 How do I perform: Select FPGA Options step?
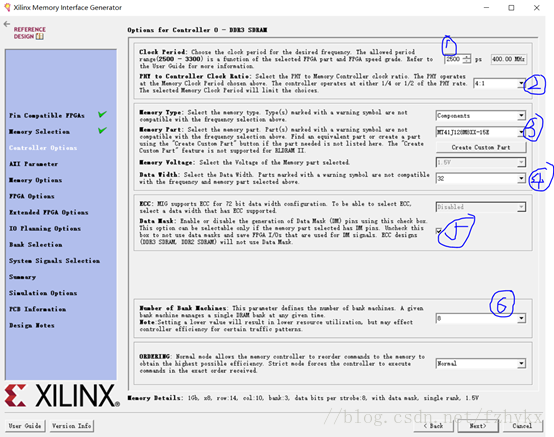click(32, 196)
